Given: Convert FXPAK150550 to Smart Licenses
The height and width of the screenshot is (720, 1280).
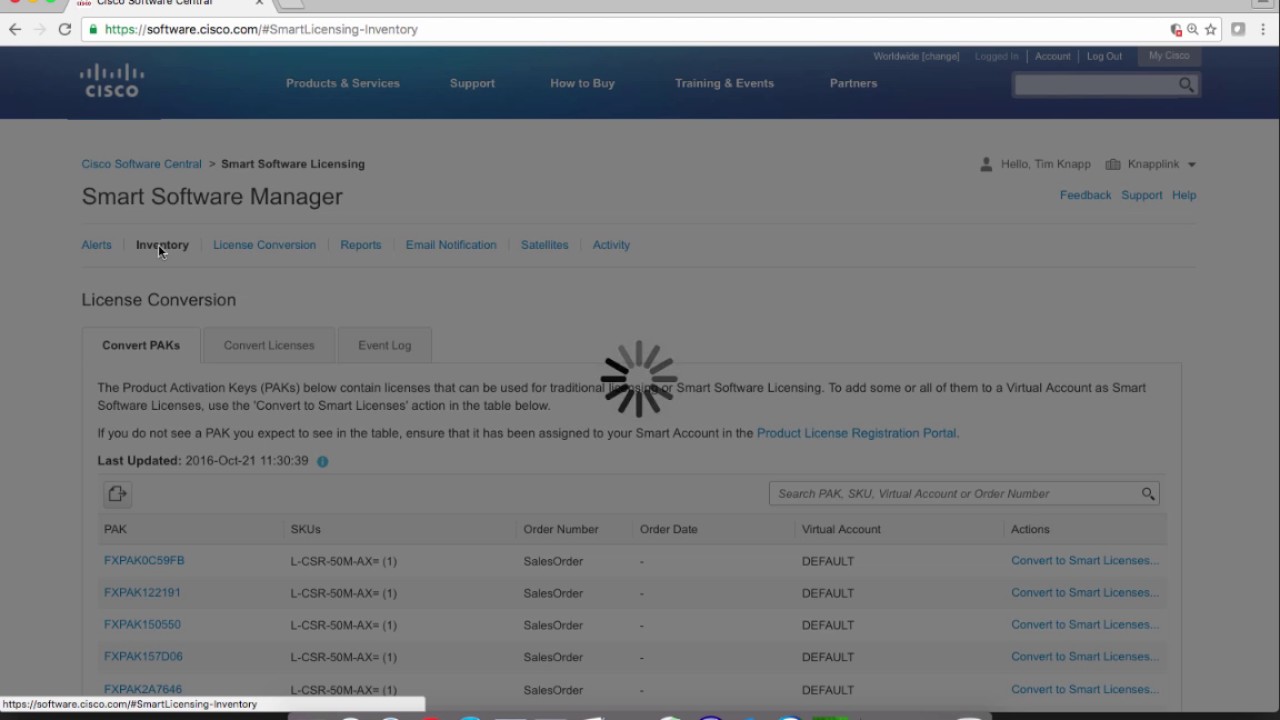Looking at the screenshot, I should pos(1085,625).
